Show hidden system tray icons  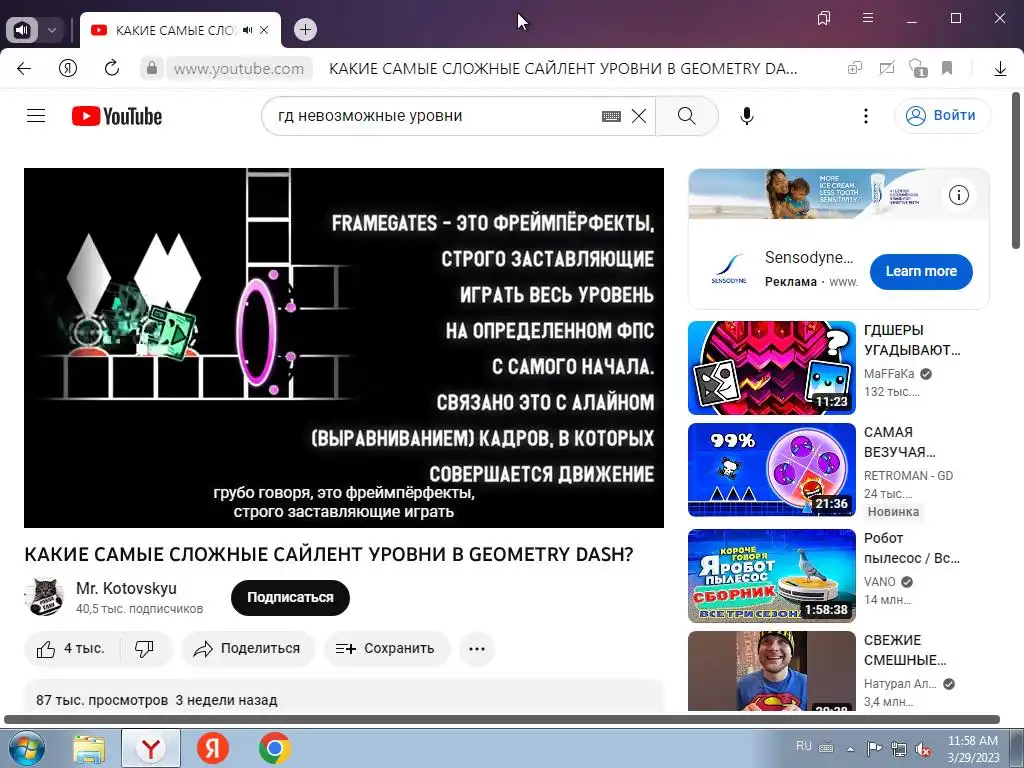(x=850, y=748)
